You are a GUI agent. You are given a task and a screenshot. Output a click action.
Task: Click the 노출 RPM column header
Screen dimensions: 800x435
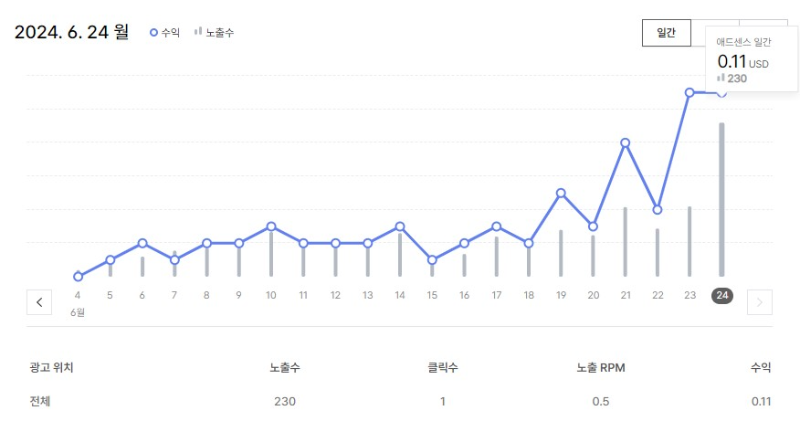[x=601, y=367]
